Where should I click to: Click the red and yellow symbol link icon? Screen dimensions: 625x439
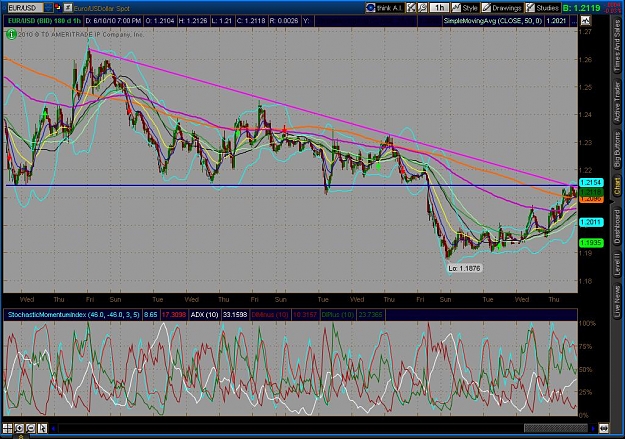58,7
